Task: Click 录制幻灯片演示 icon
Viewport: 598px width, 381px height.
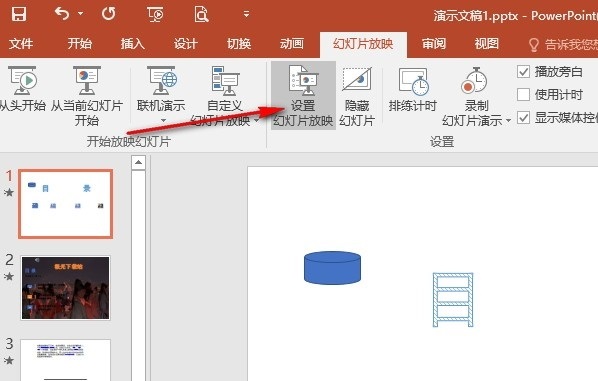Action: (474, 81)
